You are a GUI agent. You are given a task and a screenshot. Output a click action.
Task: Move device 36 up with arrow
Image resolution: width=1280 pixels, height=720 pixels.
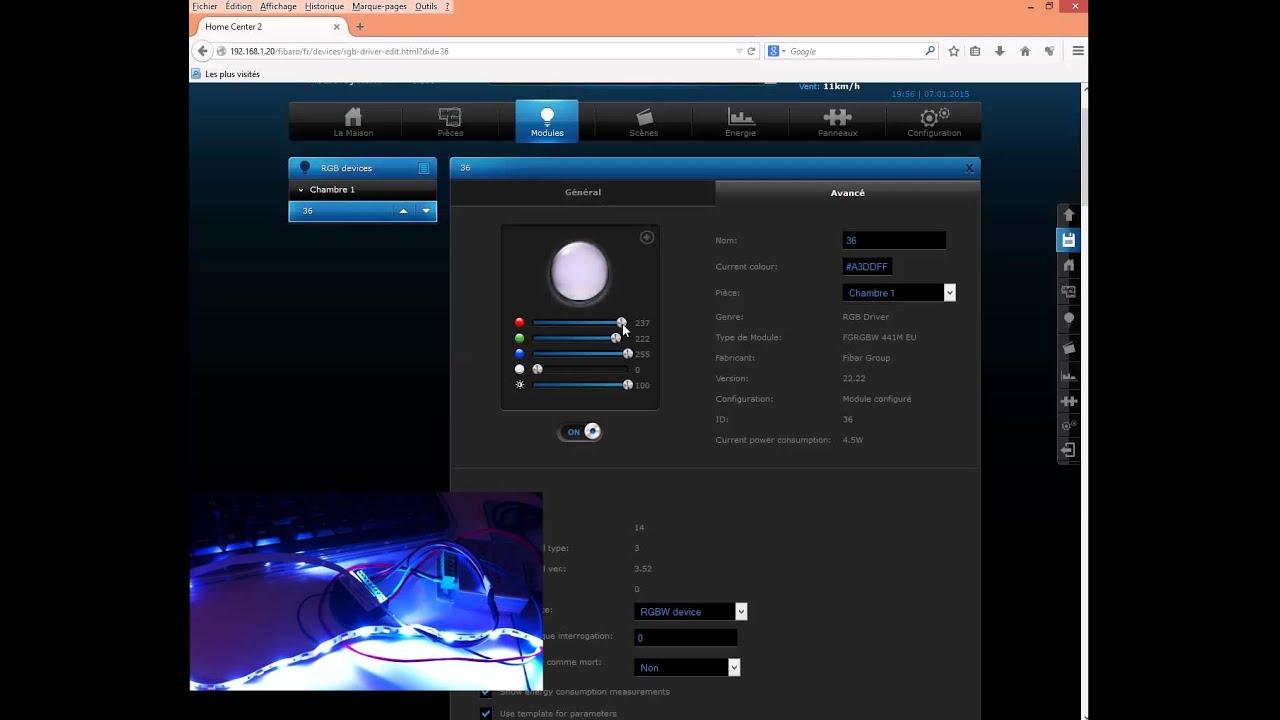(x=403, y=211)
